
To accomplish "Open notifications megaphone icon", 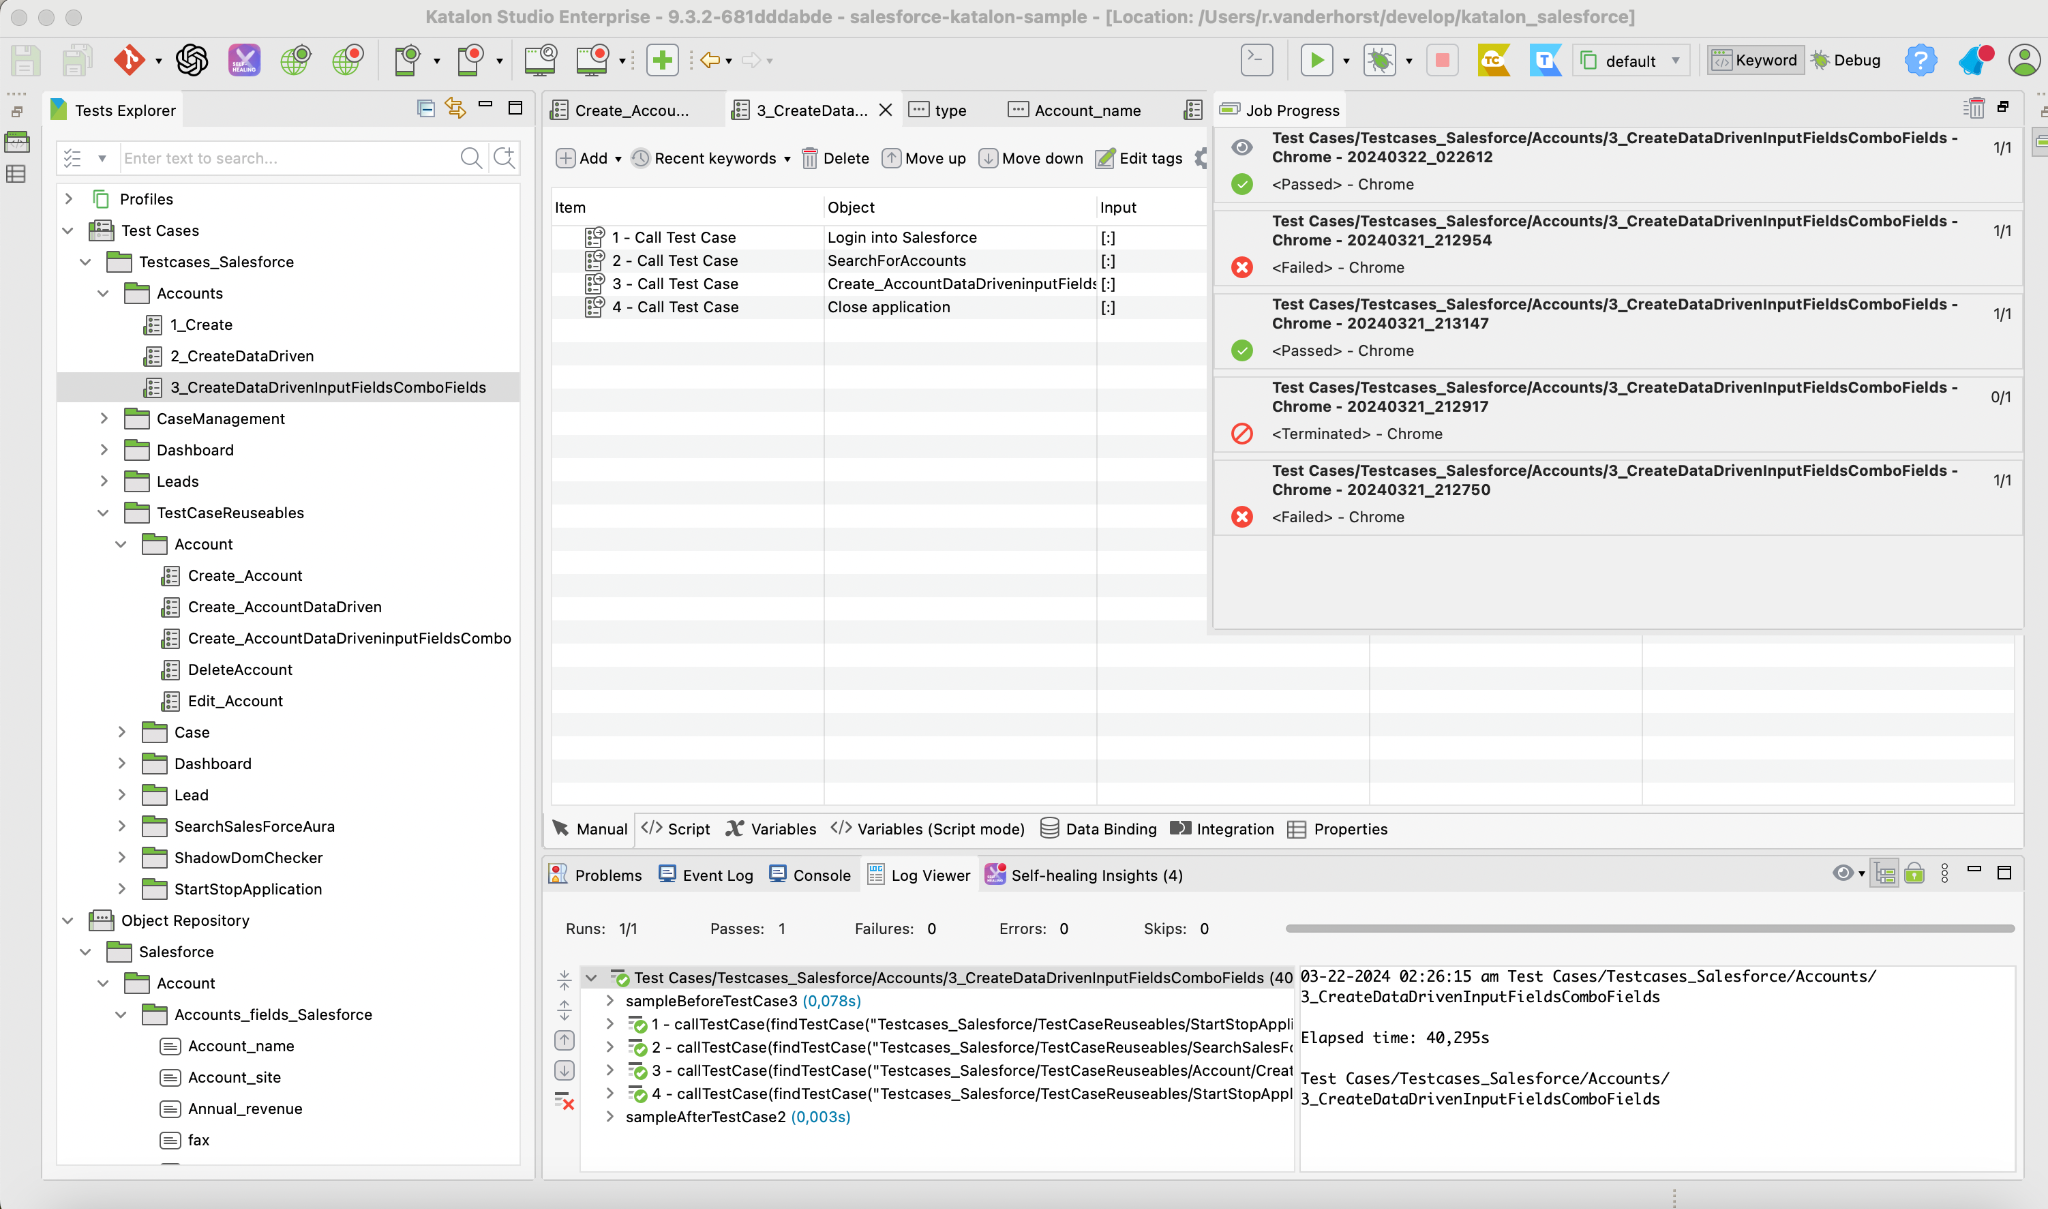I will [1975, 60].
